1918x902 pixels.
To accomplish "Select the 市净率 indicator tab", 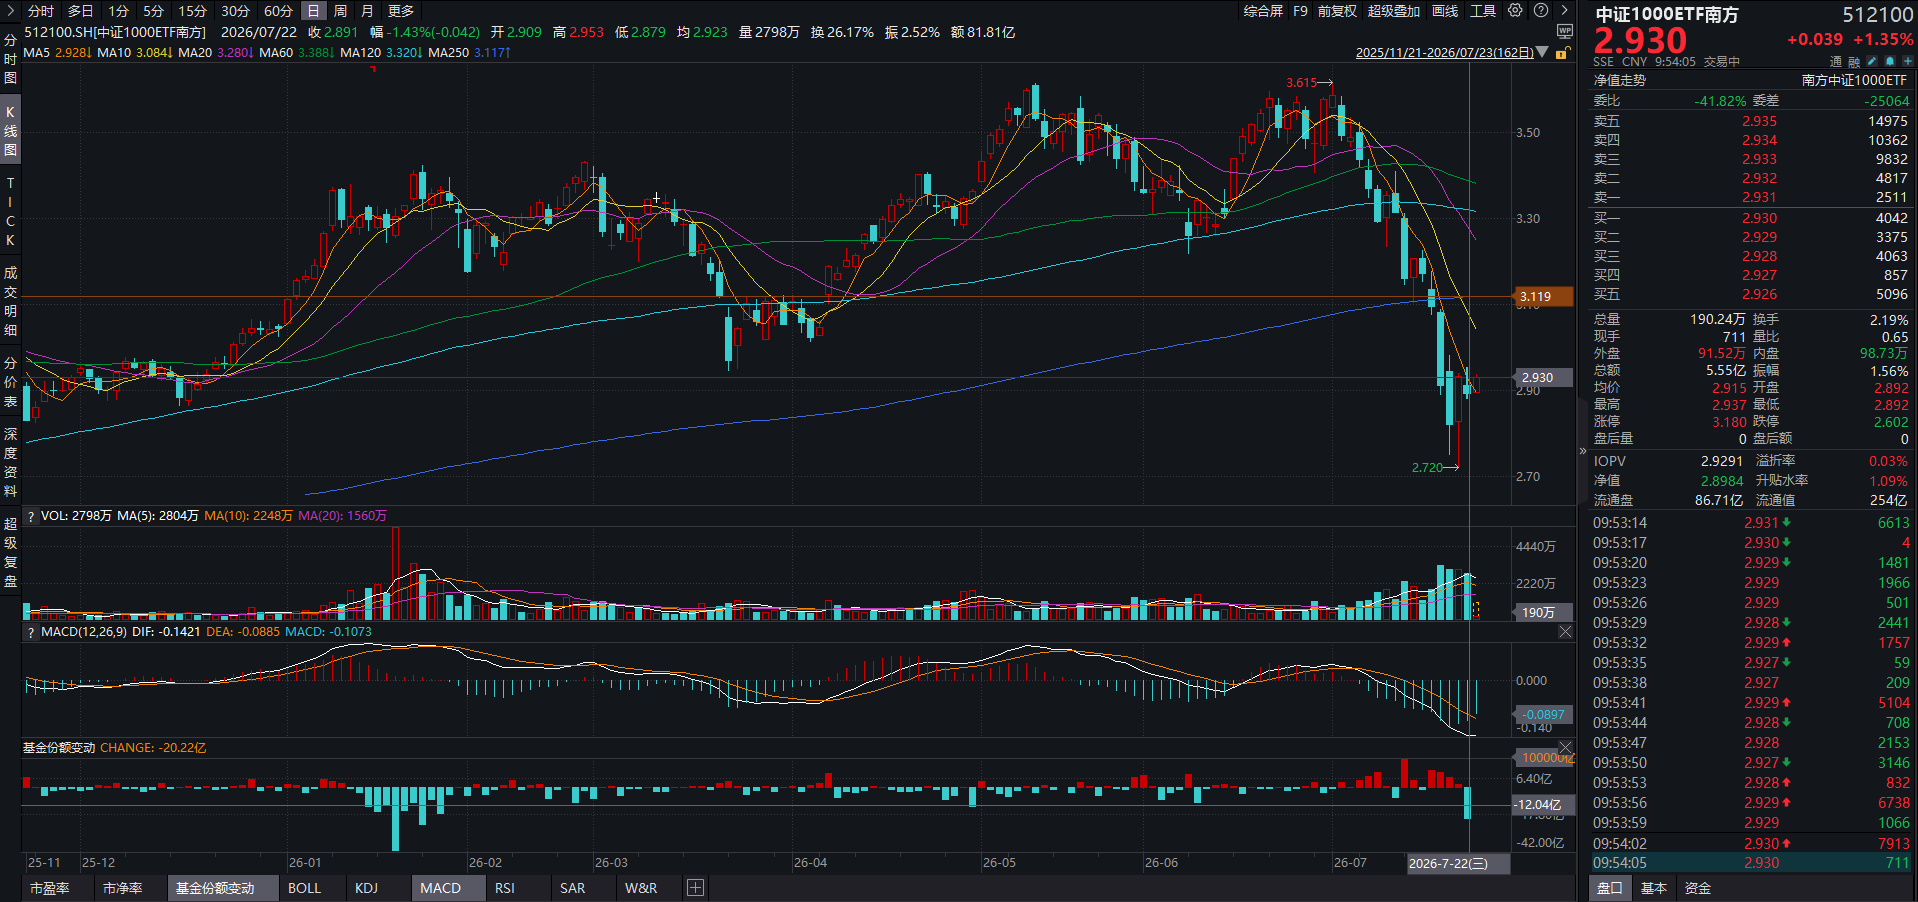I will [x=123, y=888].
